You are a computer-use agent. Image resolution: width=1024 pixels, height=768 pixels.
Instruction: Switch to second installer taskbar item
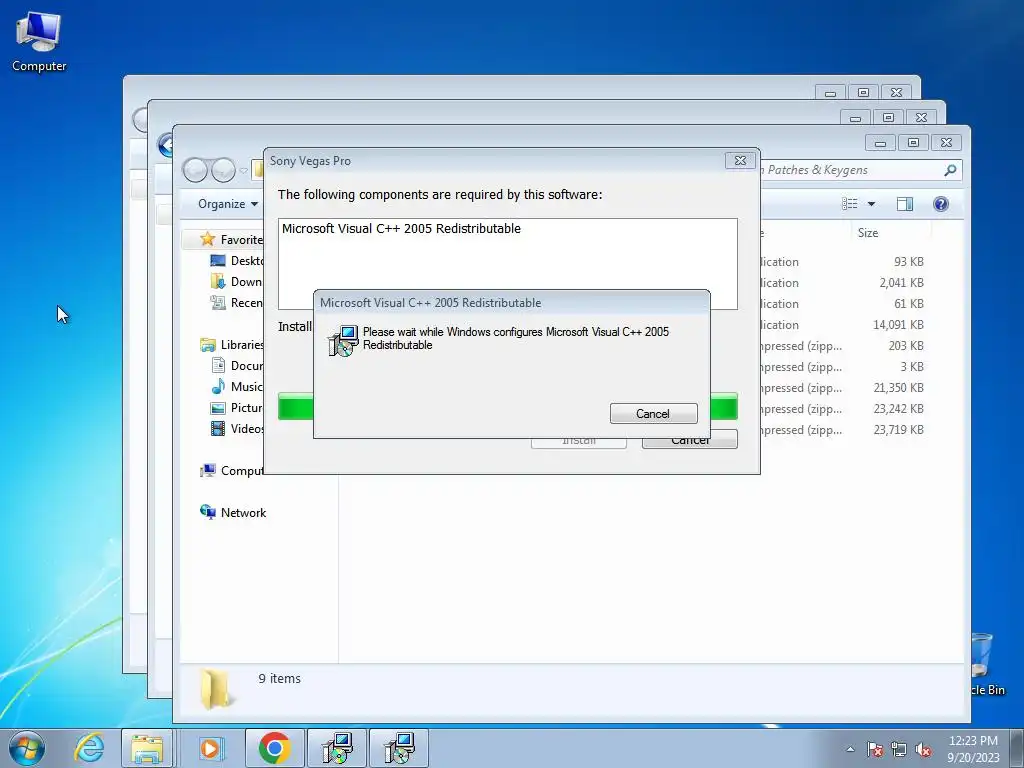399,748
